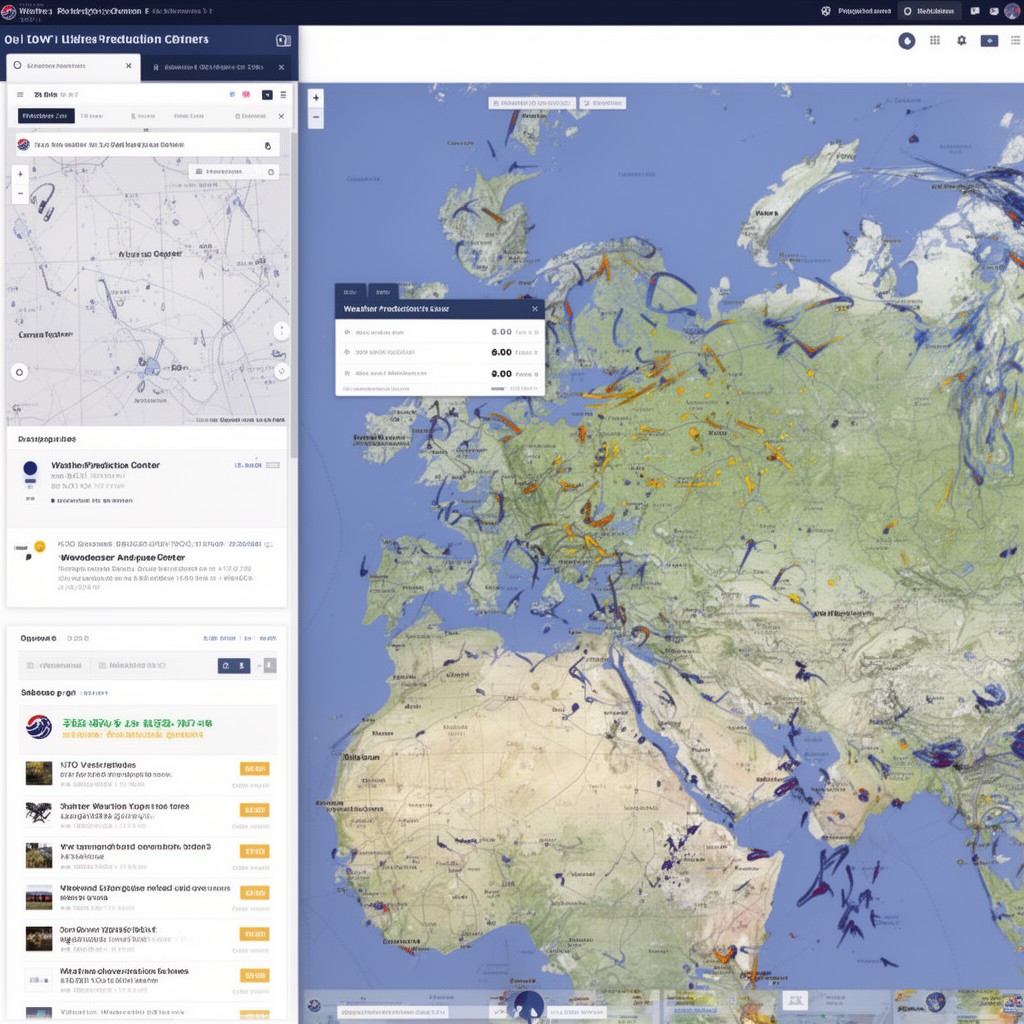Open the vertical dots button on the small map
The height and width of the screenshot is (1024, 1024).
[x=281, y=330]
